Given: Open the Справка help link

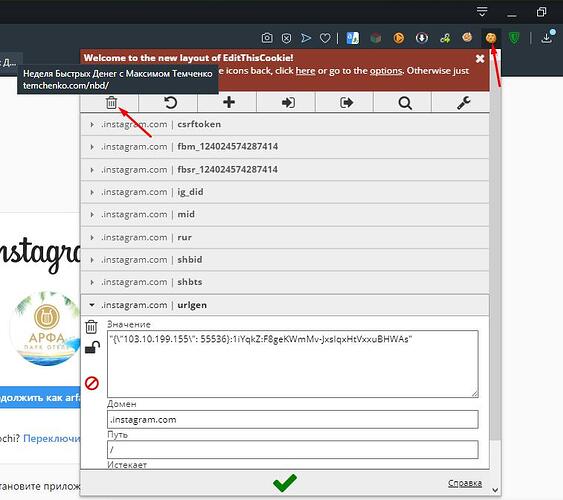Looking at the screenshot, I should coord(465,483).
